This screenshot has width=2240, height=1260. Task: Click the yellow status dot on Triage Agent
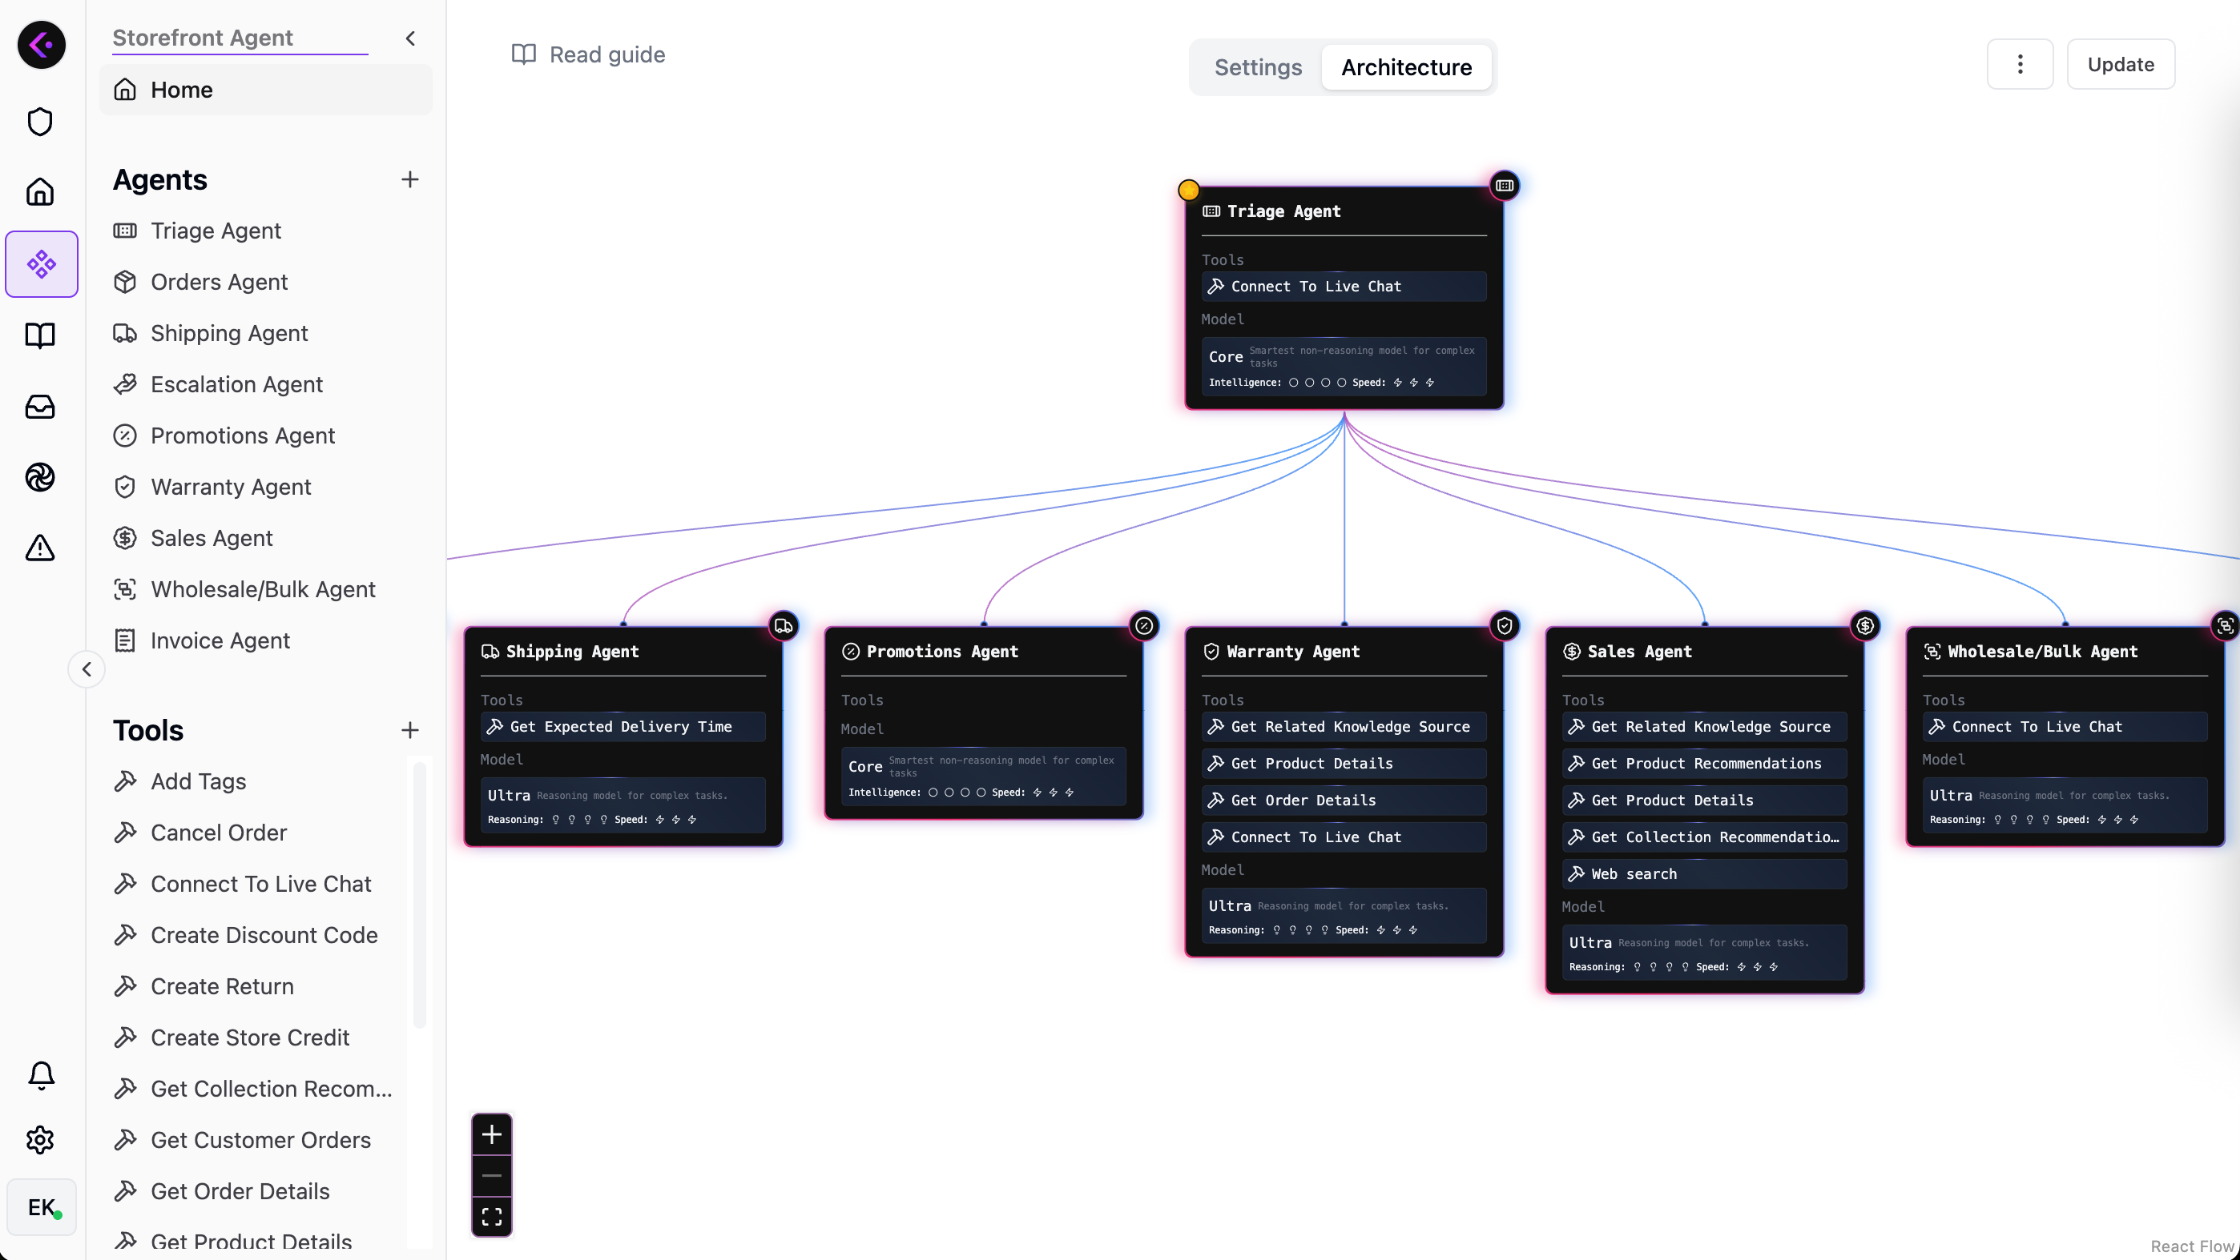pyautogui.click(x=1188, y=189)
